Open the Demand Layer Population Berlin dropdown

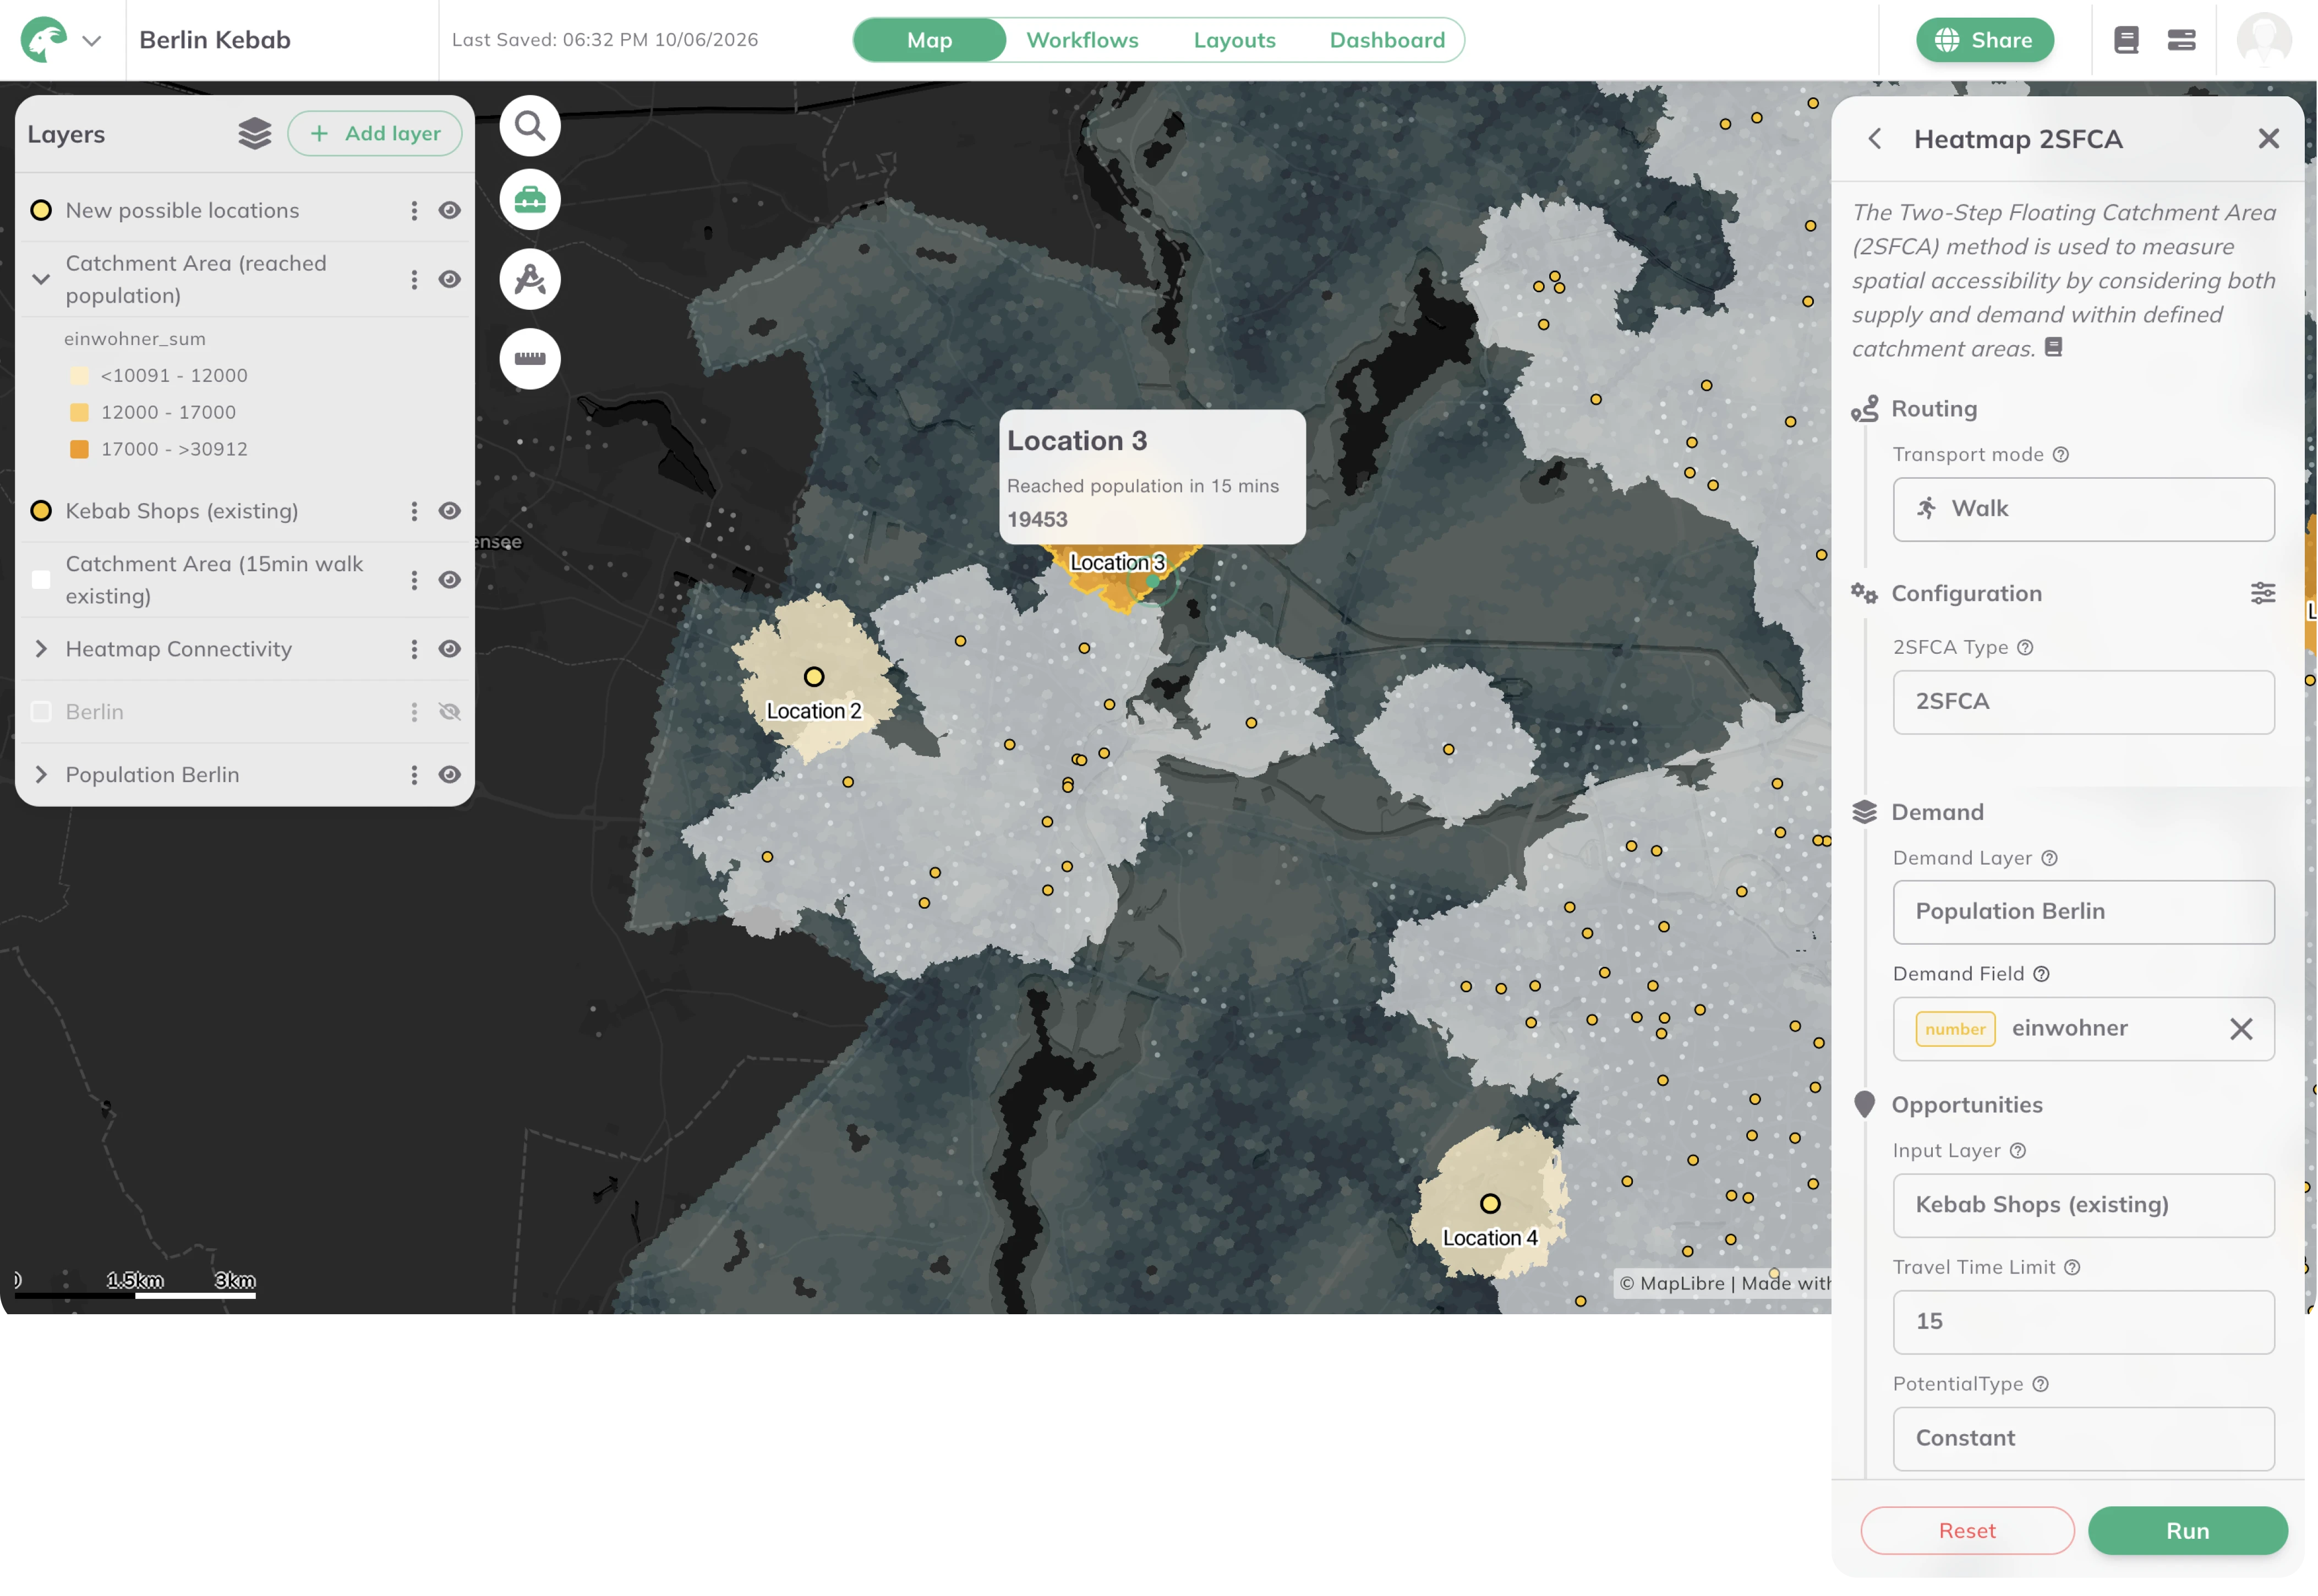click(x=2083, y=913)
